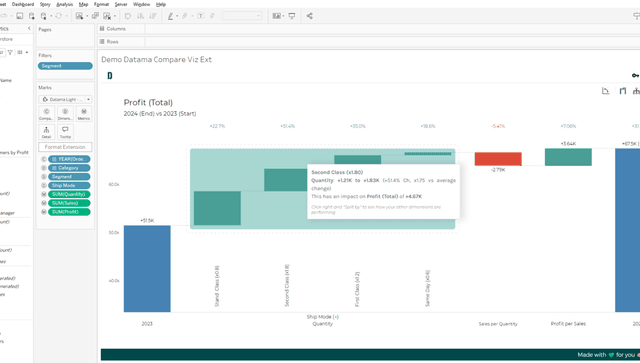
Task: Click the Ship Mode pill on Marks card
Action: click(69, 185)
